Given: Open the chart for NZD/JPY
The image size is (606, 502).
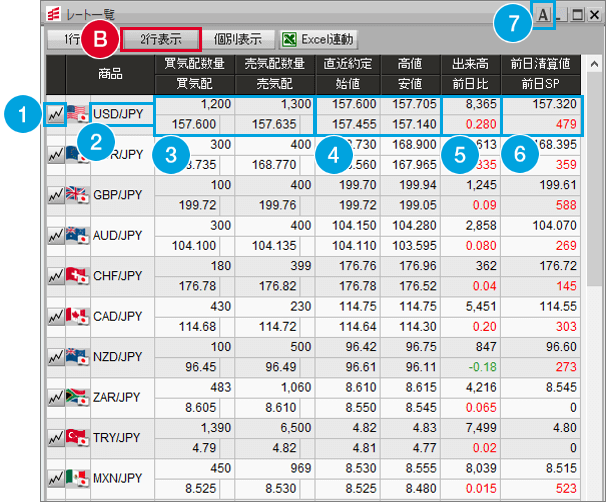Looking at the screenshot, I should 56,357.
